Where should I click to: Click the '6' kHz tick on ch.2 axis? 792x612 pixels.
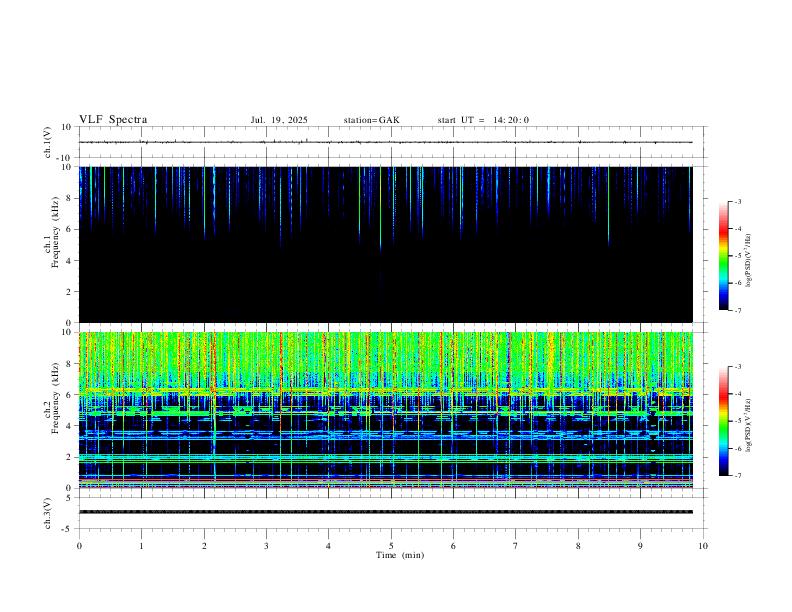(69, 395)
